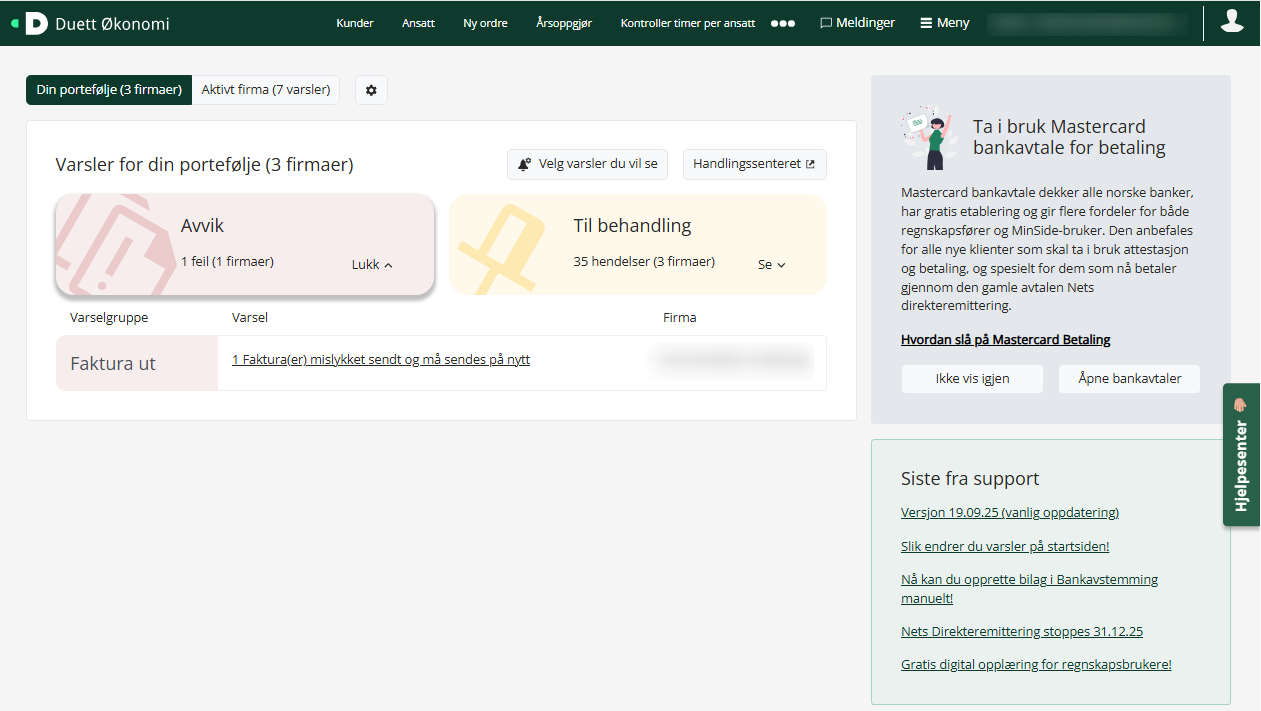Open the Hjelpesenter side tab

[x=1241, y=454]
